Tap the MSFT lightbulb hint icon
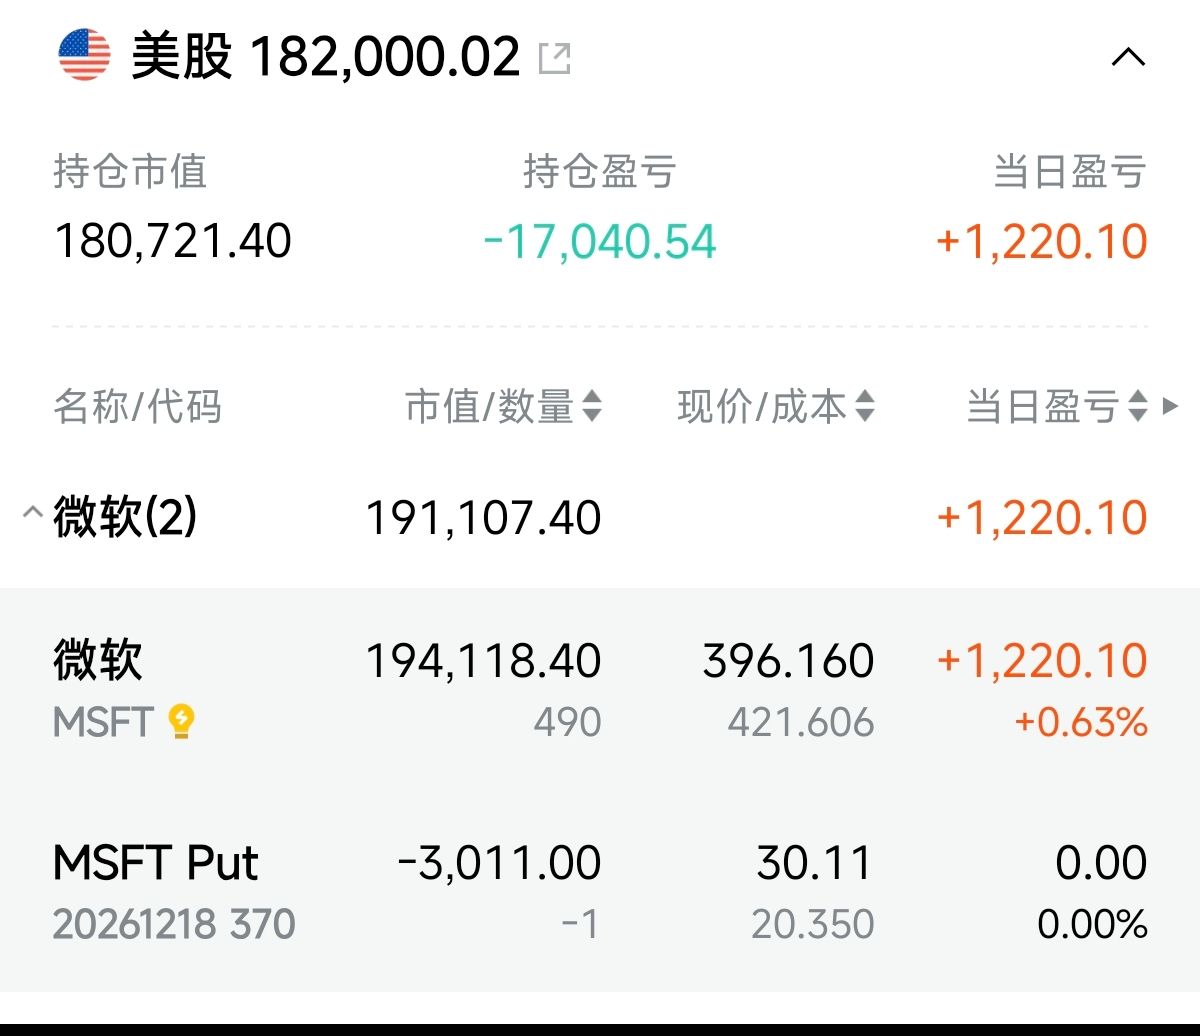Image resolution: width=1200 pixels, height=1036 pixels. pyautogui.click(x=182, y=721)
